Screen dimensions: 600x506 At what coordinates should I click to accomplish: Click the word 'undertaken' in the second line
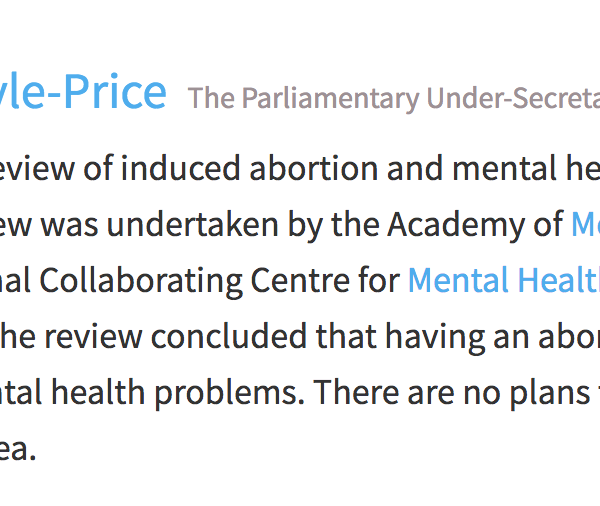(192, 225)
